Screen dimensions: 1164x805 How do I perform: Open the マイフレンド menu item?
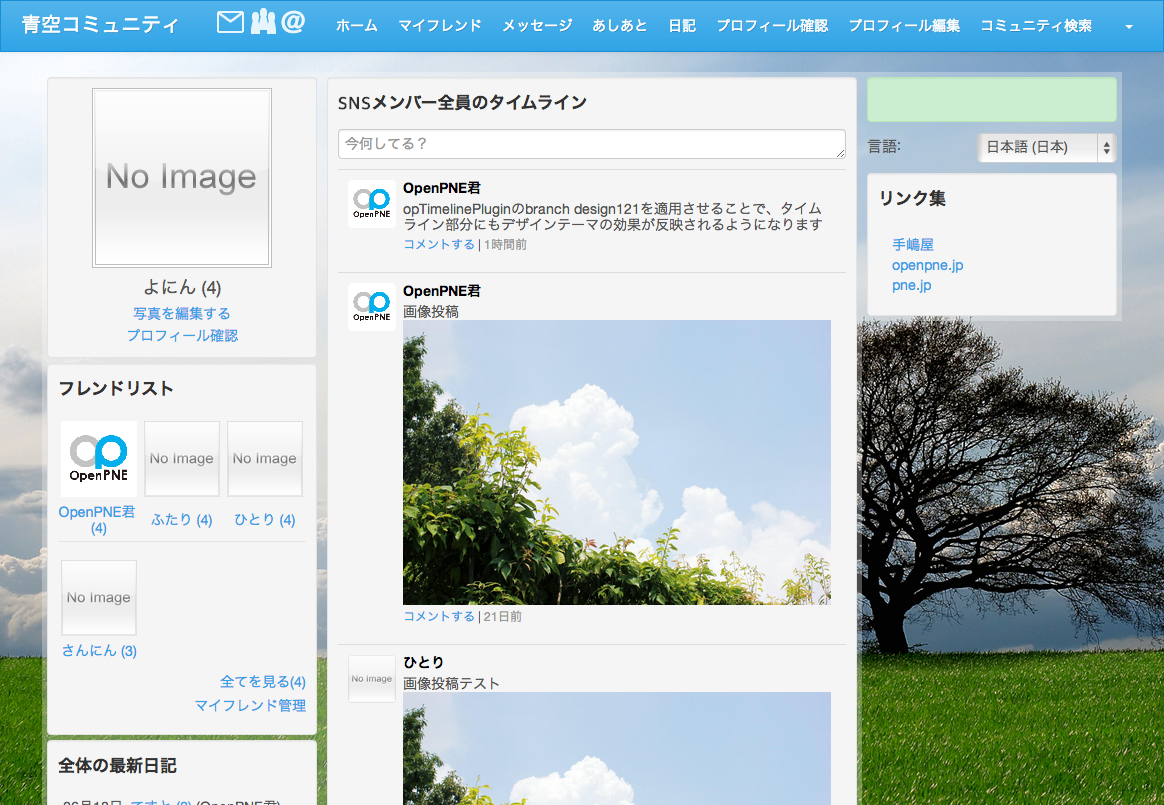tap(440, 26)
